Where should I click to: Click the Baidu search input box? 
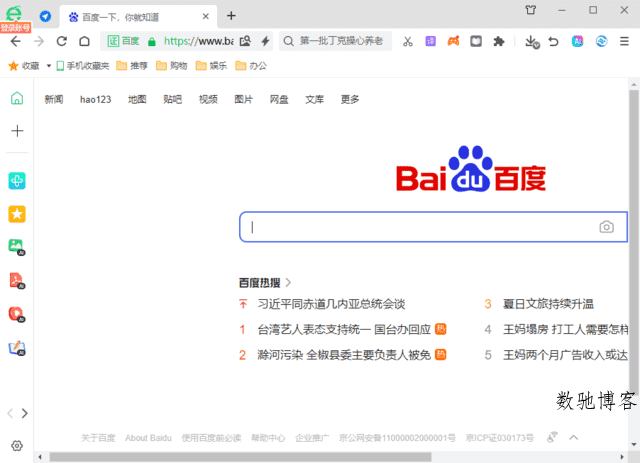(x=433, y=227)
